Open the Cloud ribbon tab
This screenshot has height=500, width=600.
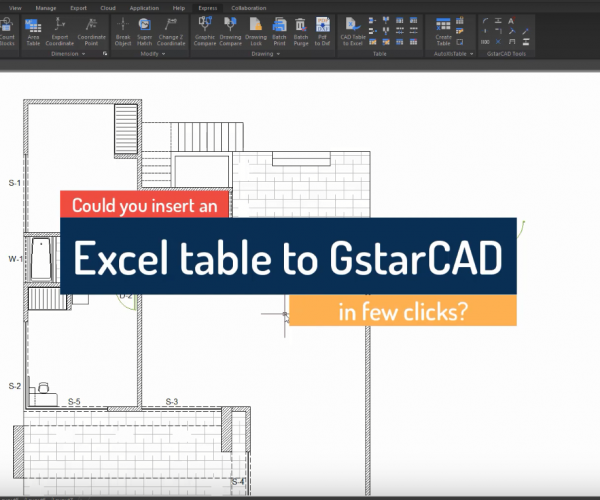click(x=108, y=8)
